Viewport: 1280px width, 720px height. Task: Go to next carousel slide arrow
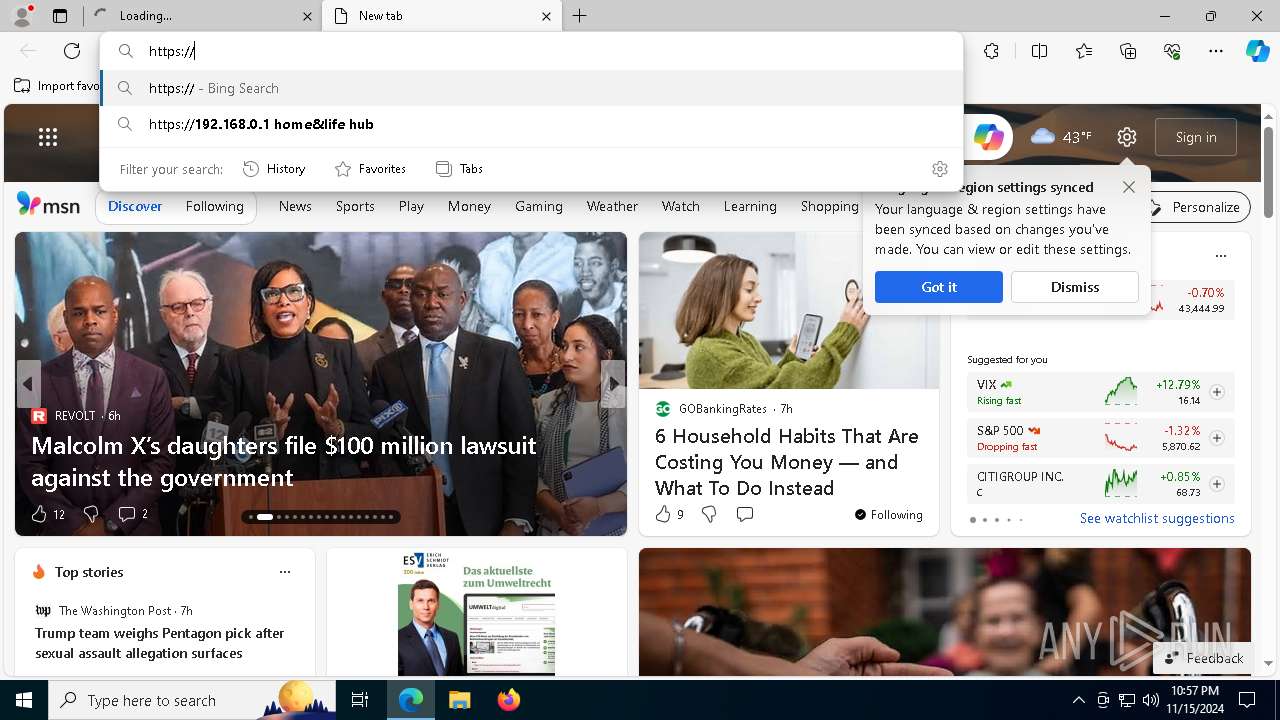(613, 384)
